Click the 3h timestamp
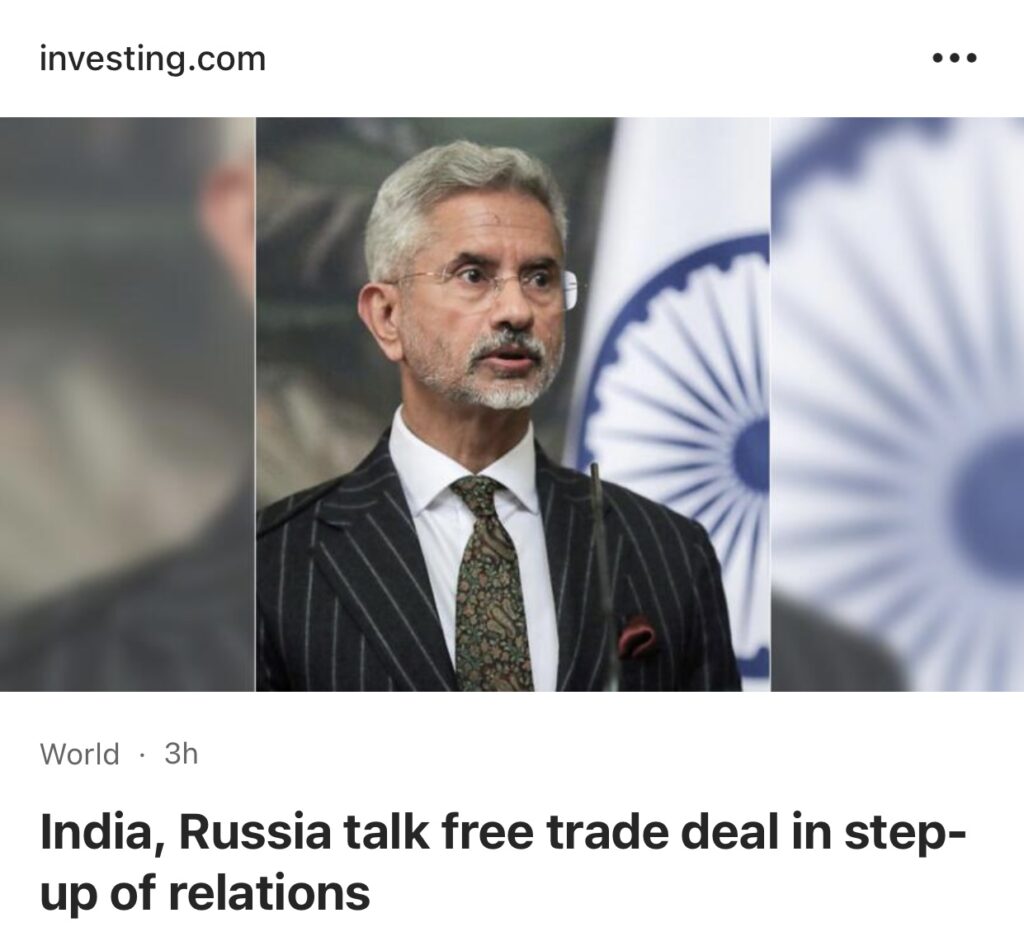 [x=181, y=754]
